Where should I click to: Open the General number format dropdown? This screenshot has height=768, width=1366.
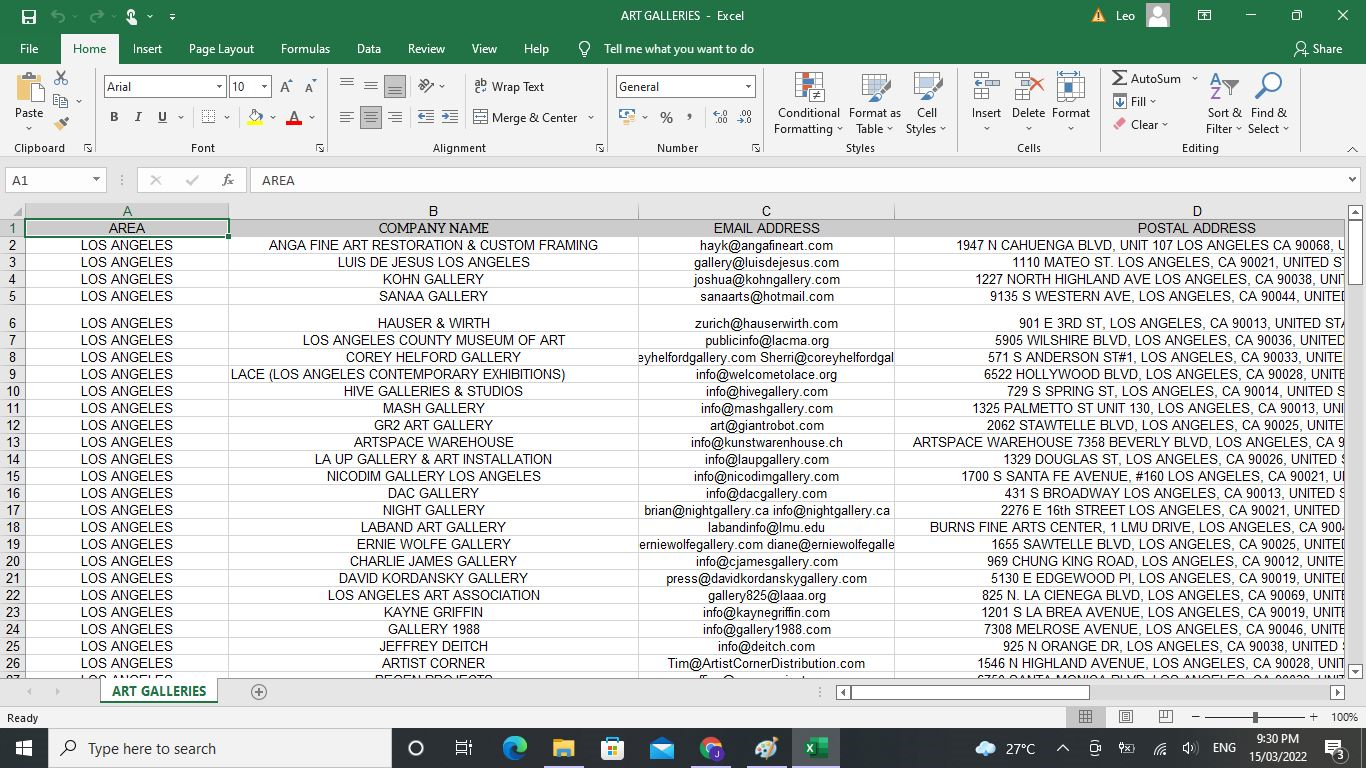pyautogui.click(x=747, y=87)
